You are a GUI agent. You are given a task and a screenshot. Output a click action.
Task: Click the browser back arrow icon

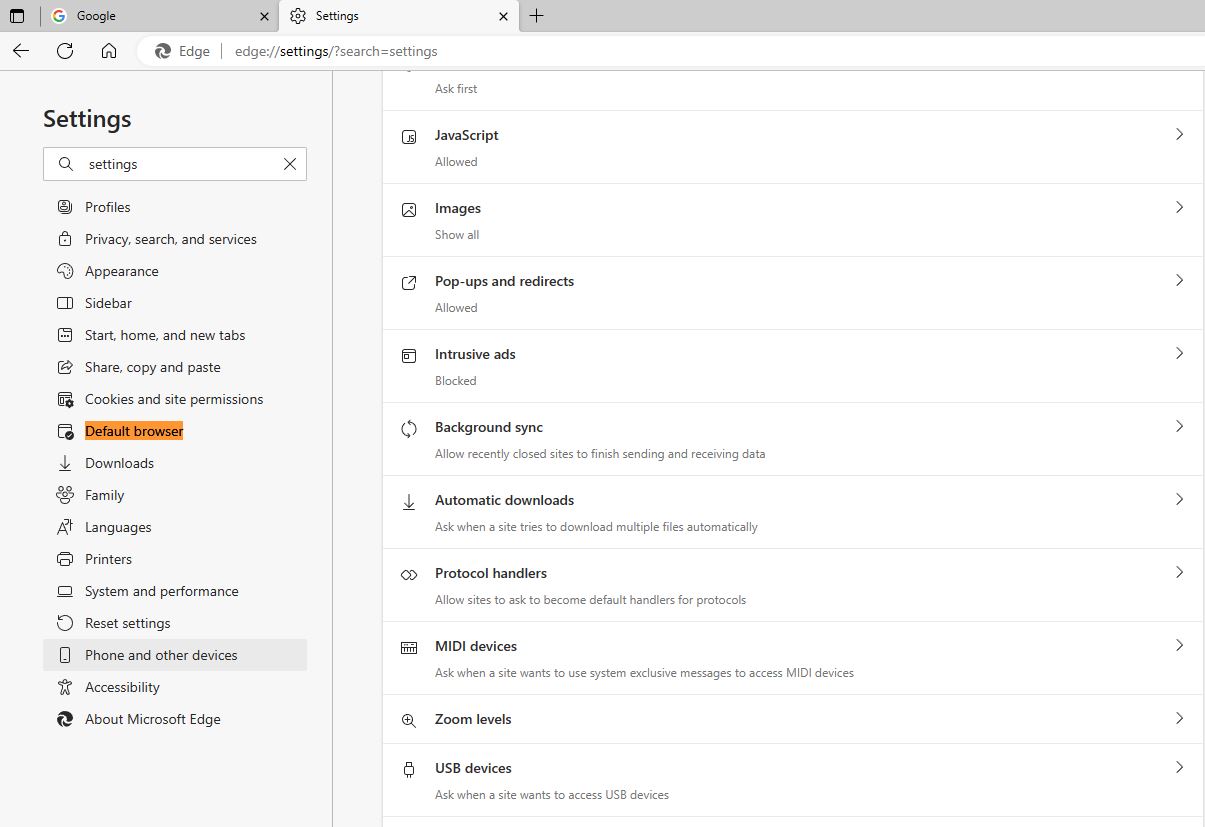[x=21, y=51]
